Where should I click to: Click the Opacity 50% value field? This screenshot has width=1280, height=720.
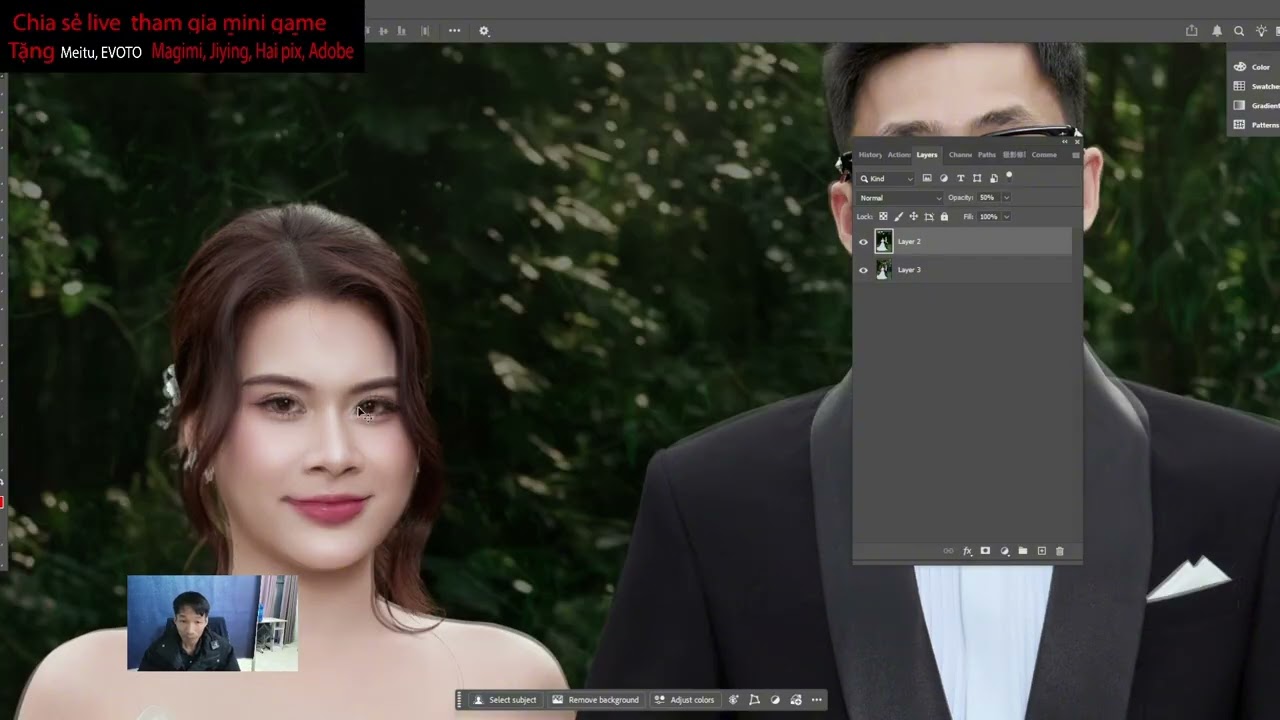pyautogui.click(x=988, y=198)
